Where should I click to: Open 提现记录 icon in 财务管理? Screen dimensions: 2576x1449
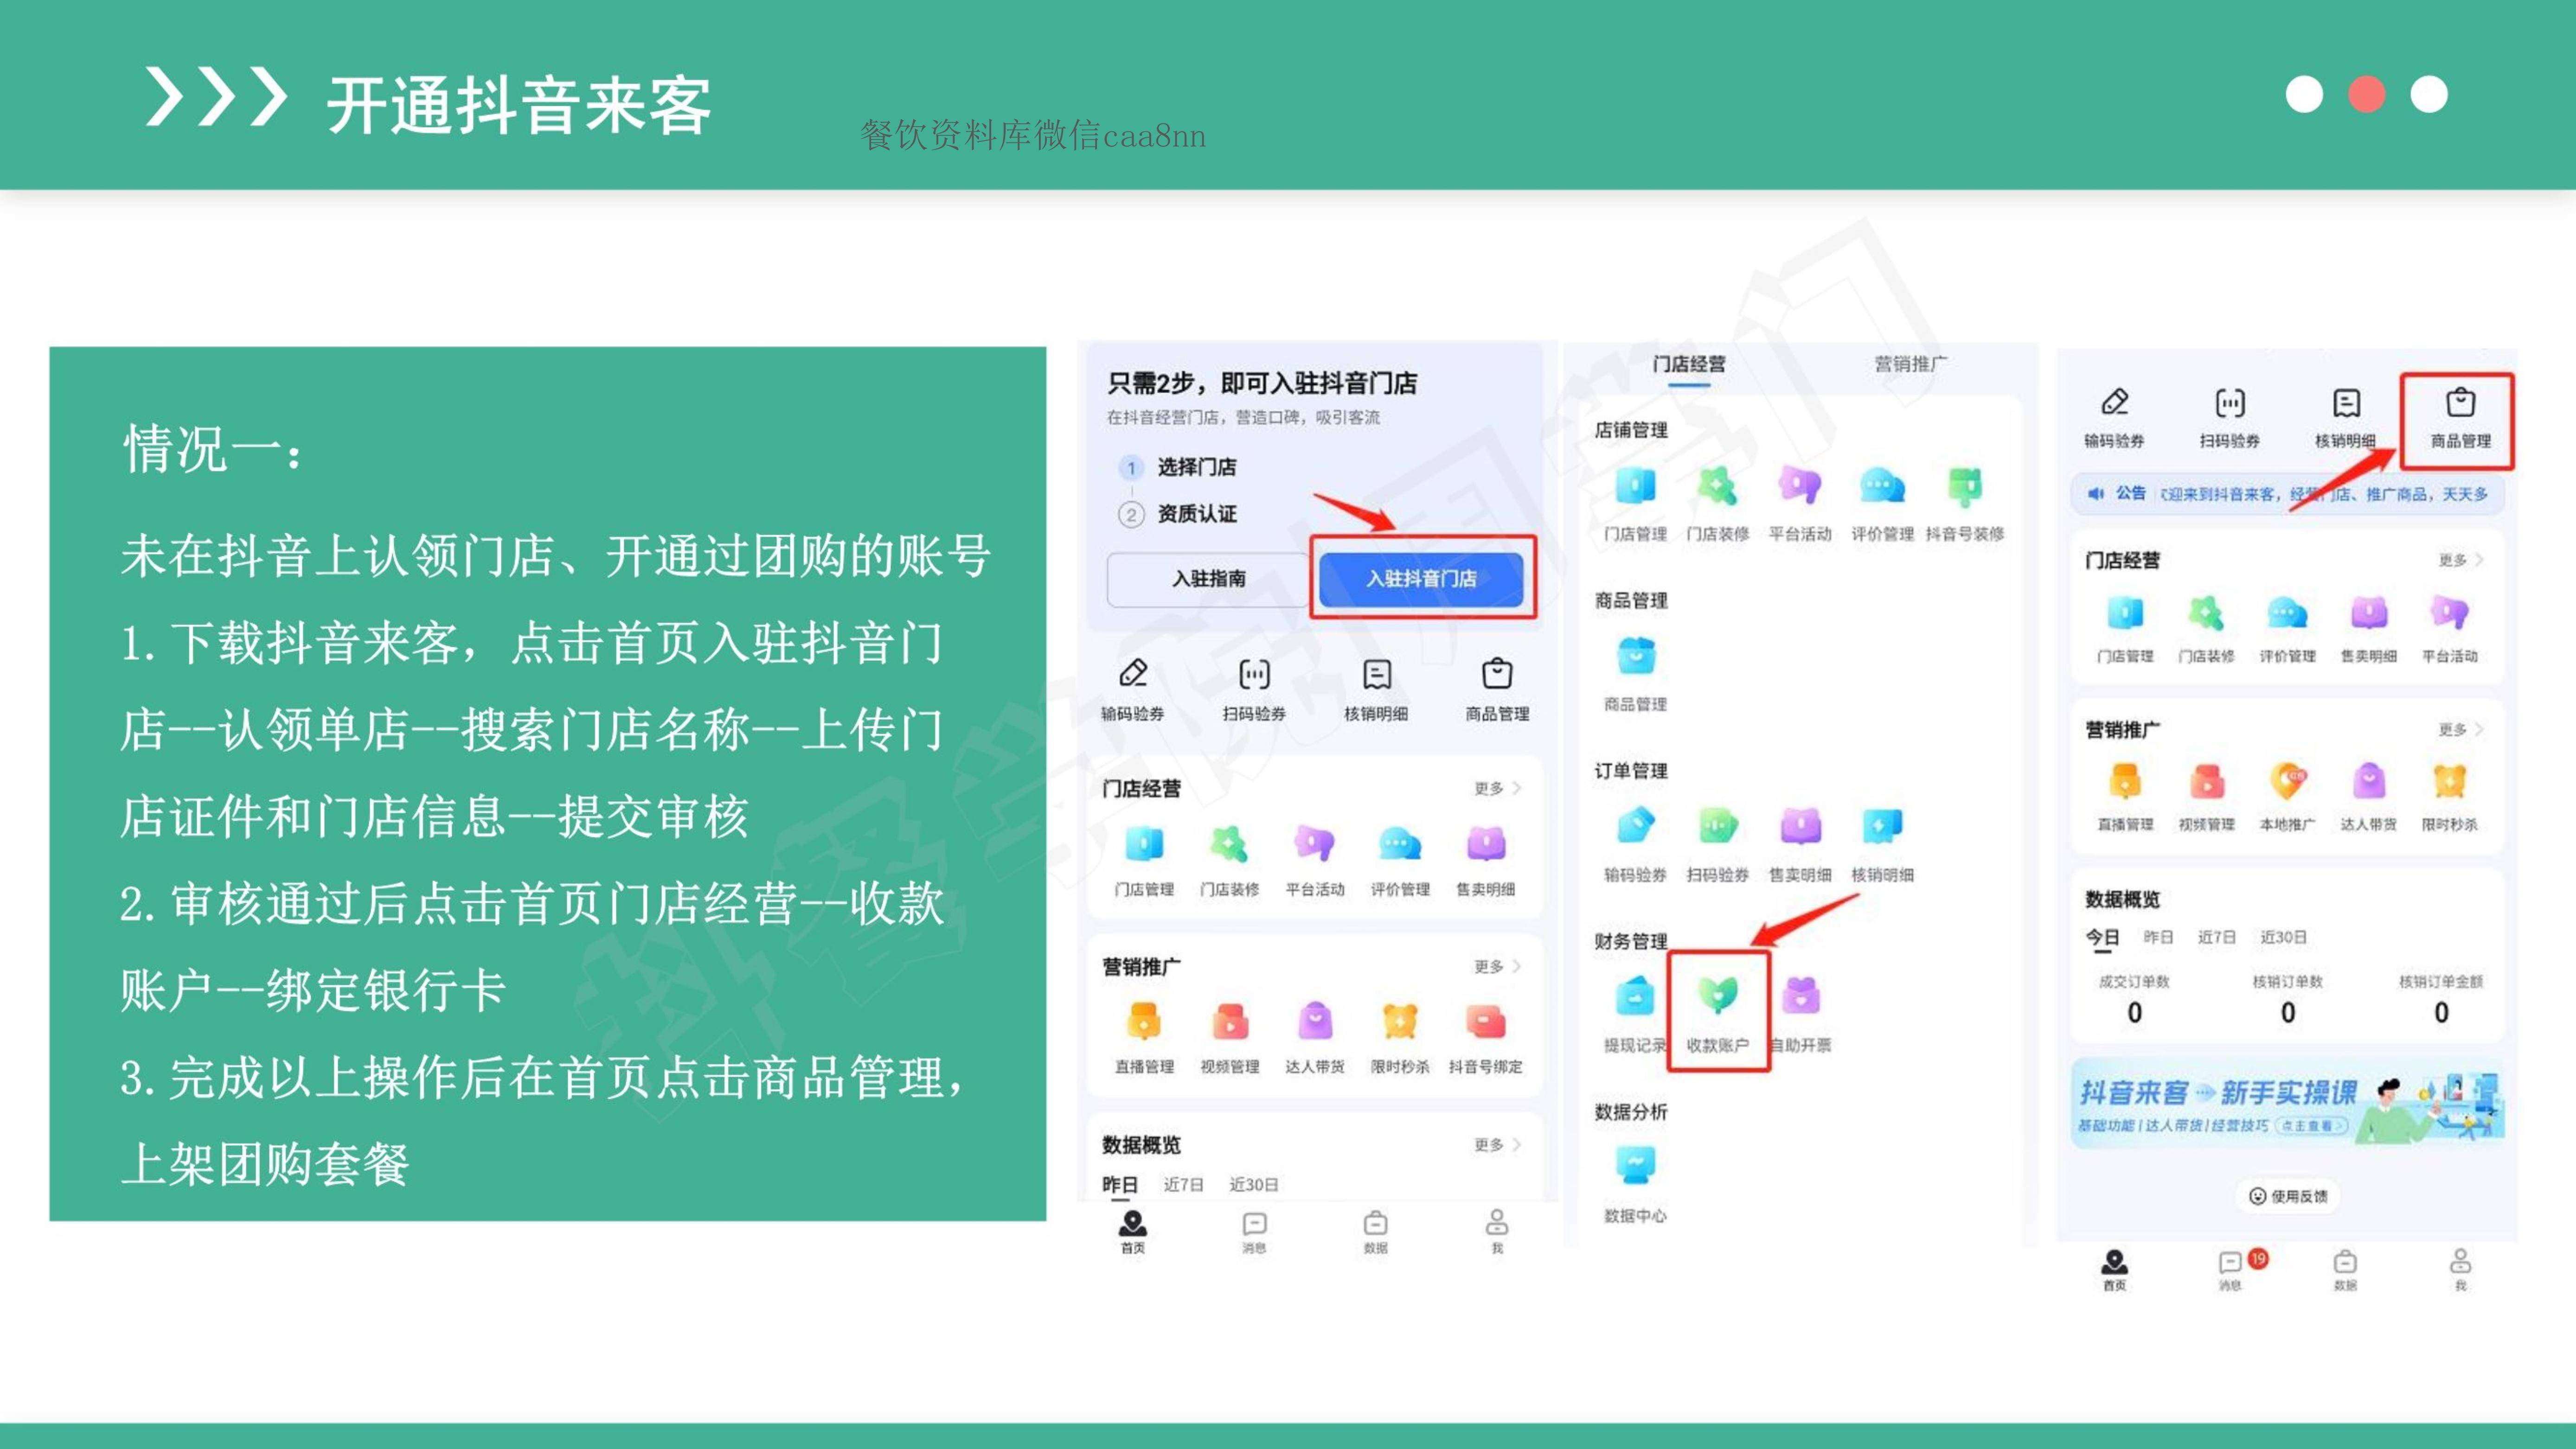click(x=1636, y=996)
